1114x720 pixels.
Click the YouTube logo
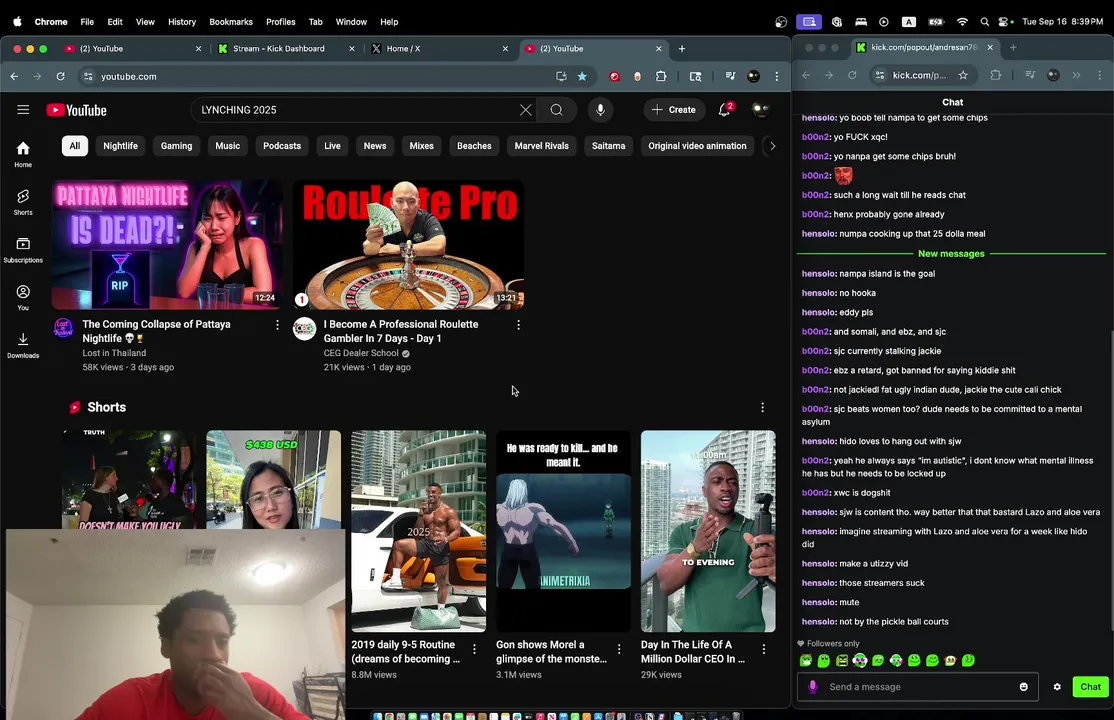pyautogui.click(x=77, y=110)
